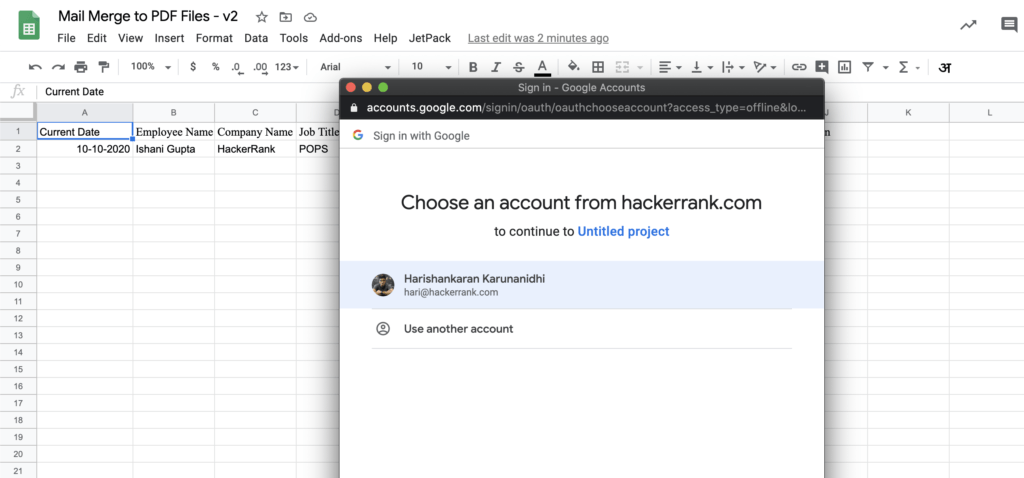This screenshot has width=1024, height=478.
Task: Select the Paint format roller
Action: [103, 67]
